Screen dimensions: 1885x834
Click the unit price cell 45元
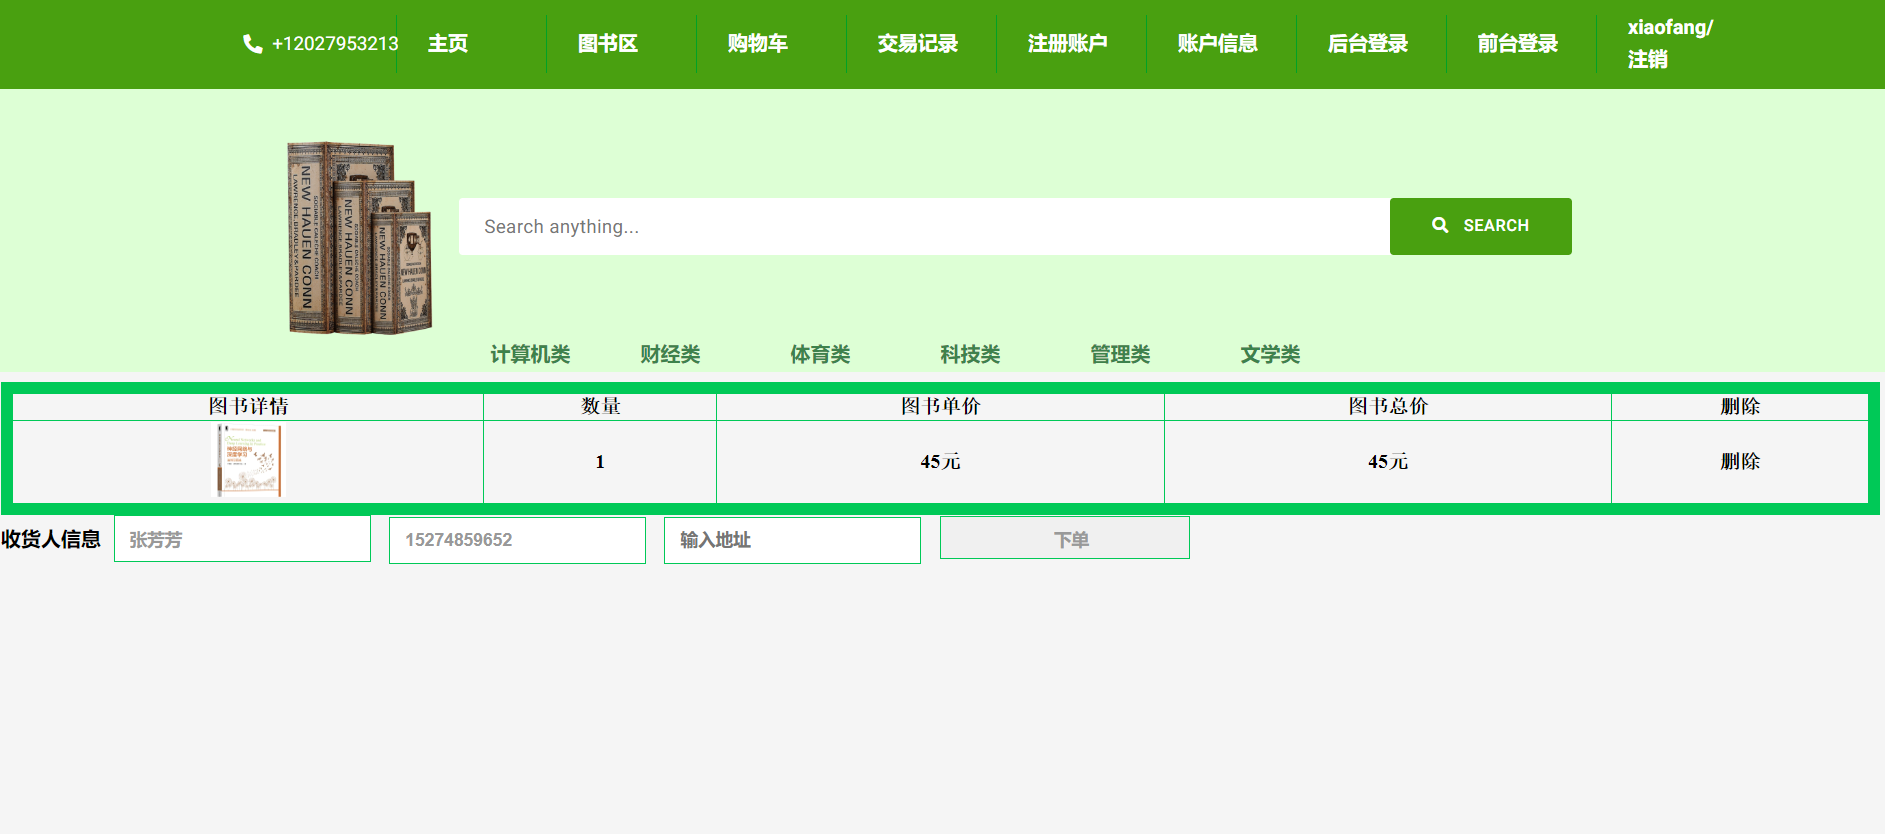[x=940, y=462]
